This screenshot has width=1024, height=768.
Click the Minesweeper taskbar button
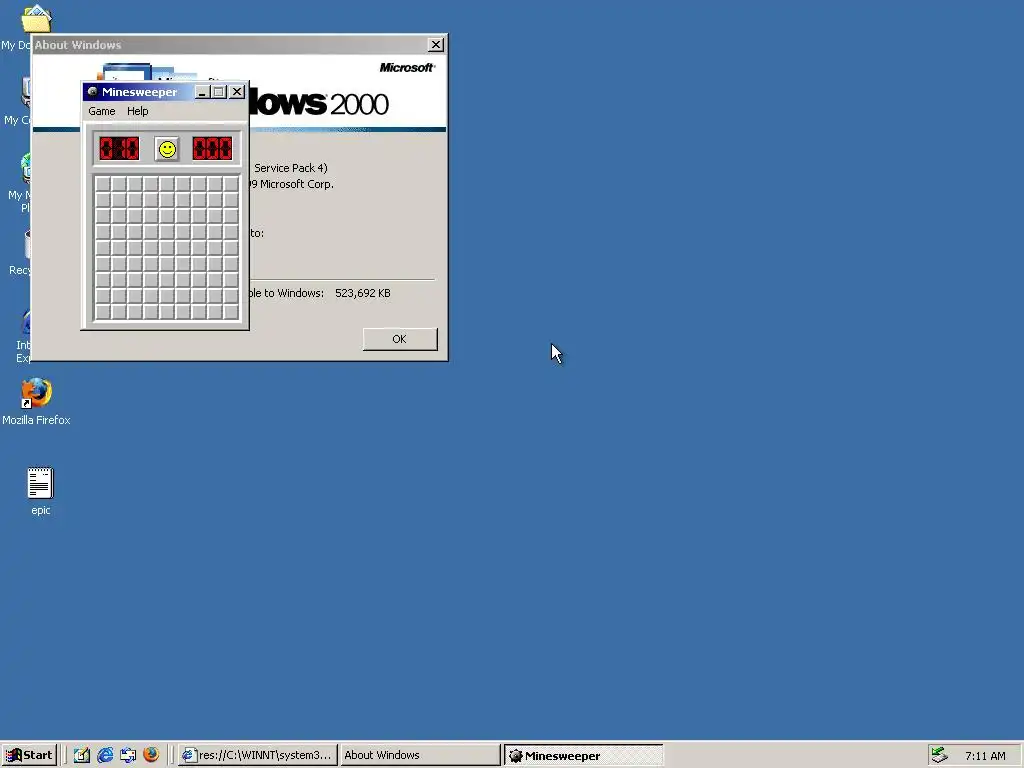point(583,755)
